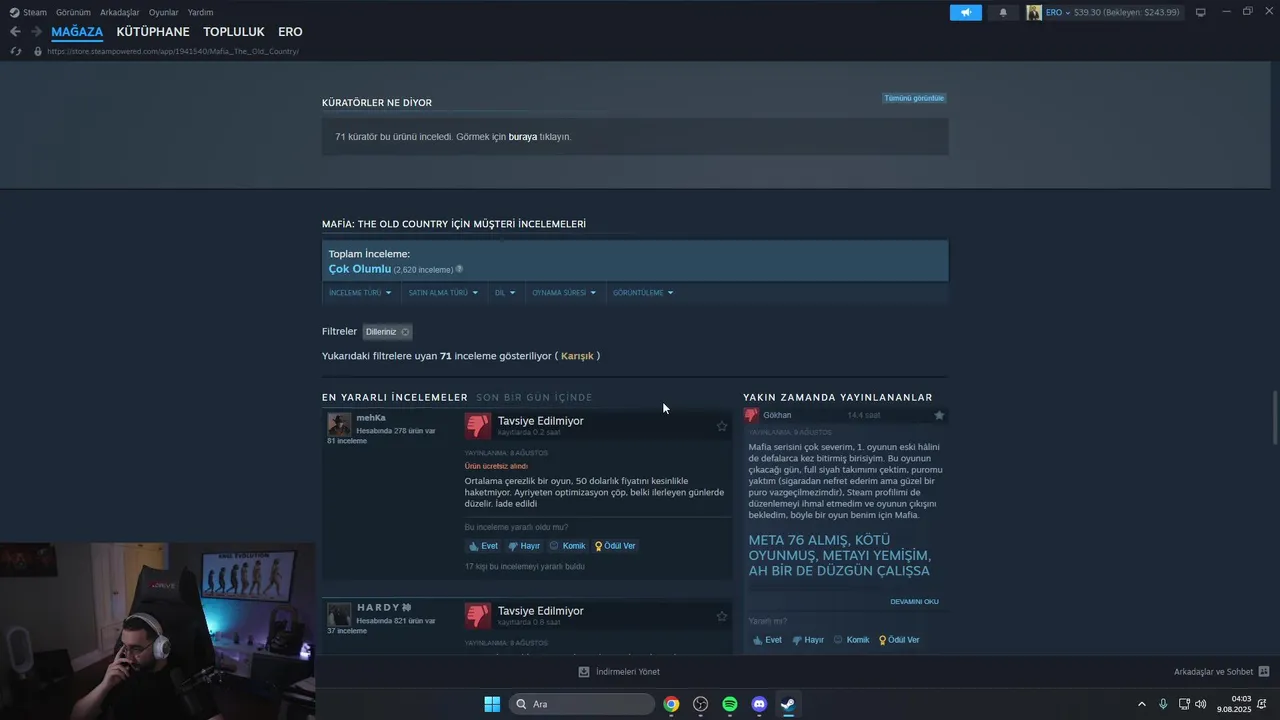Reload the store page

(15, 51)
